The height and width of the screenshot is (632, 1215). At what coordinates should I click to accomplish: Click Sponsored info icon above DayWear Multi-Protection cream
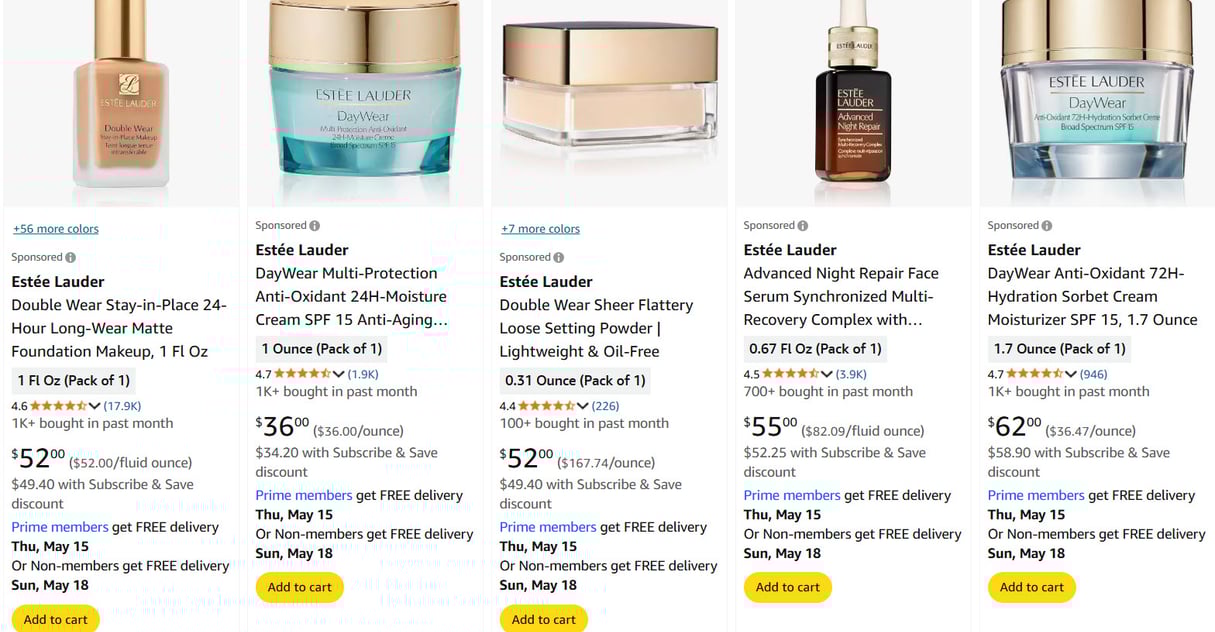tap(315, 226)
